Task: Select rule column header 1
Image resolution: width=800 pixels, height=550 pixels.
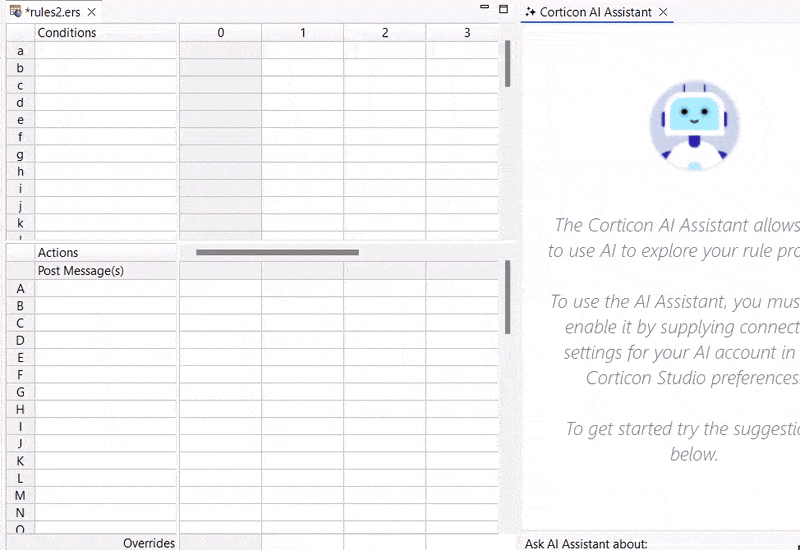Action: click(303, 33)
